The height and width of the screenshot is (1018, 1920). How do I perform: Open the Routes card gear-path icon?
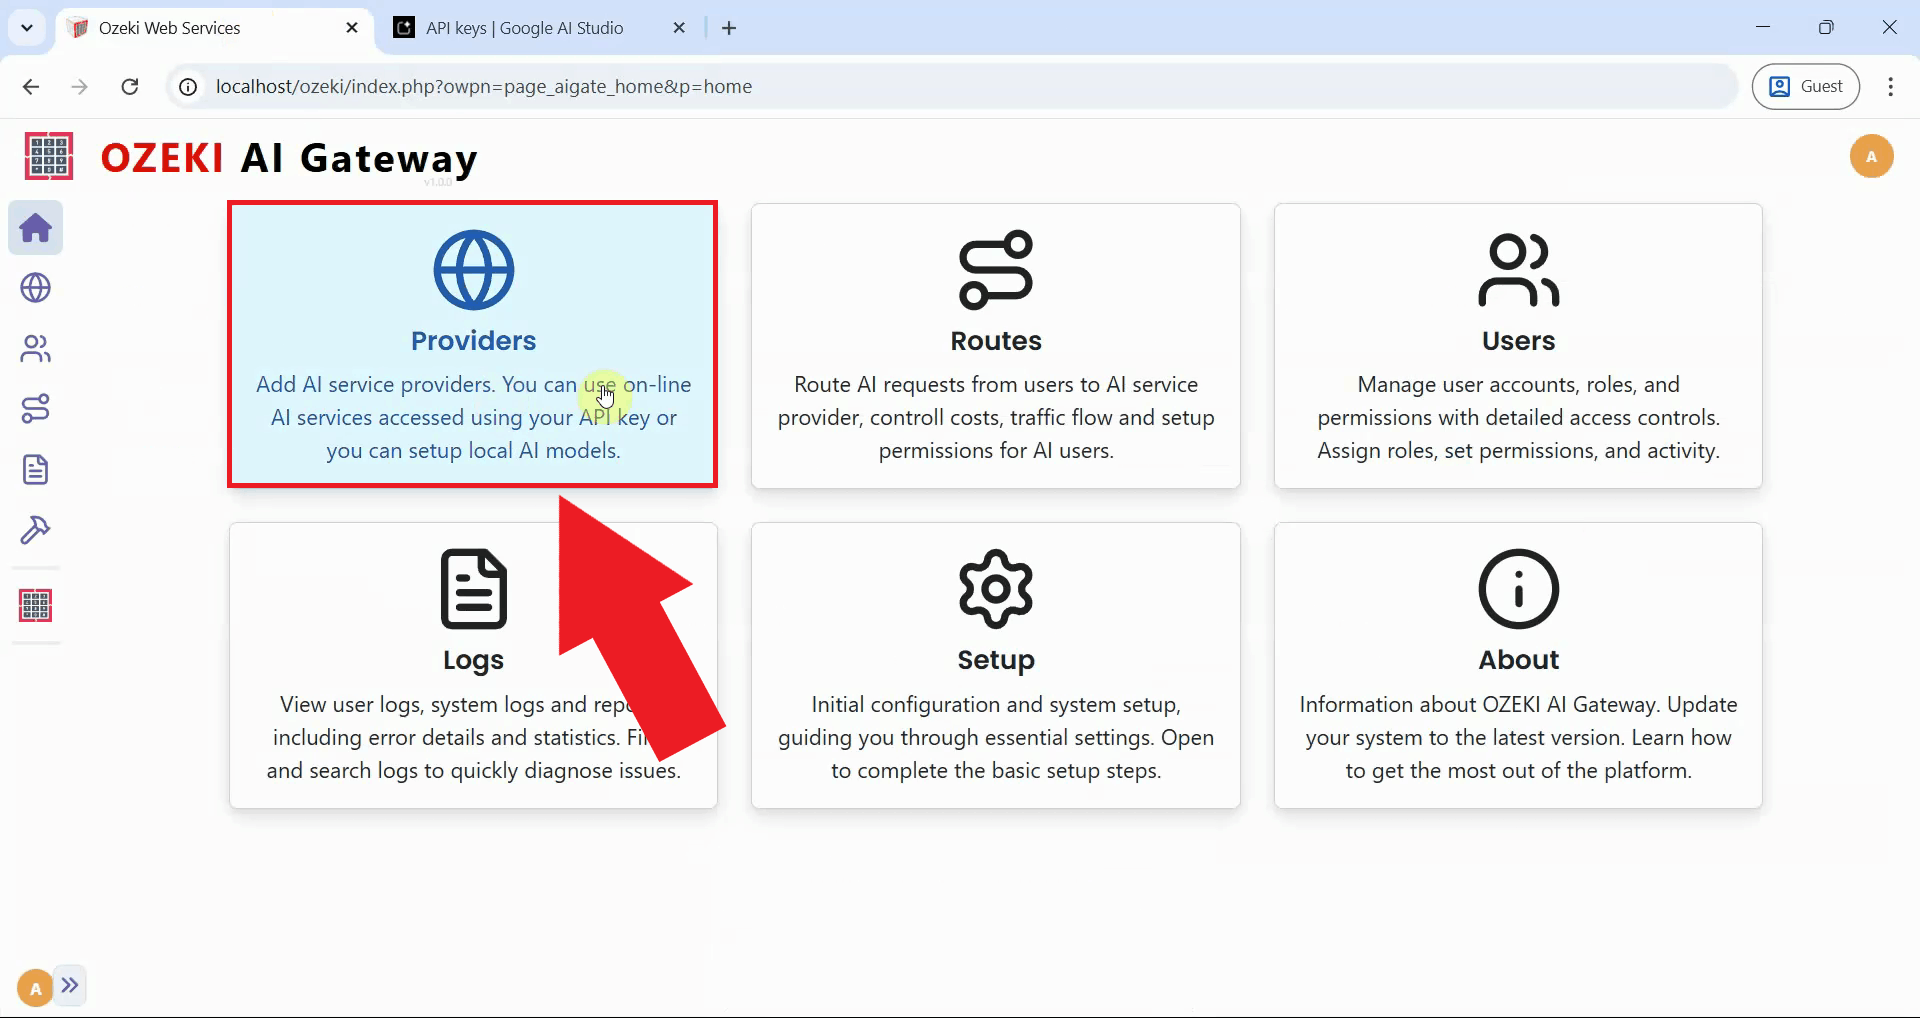tap(996, 267)
